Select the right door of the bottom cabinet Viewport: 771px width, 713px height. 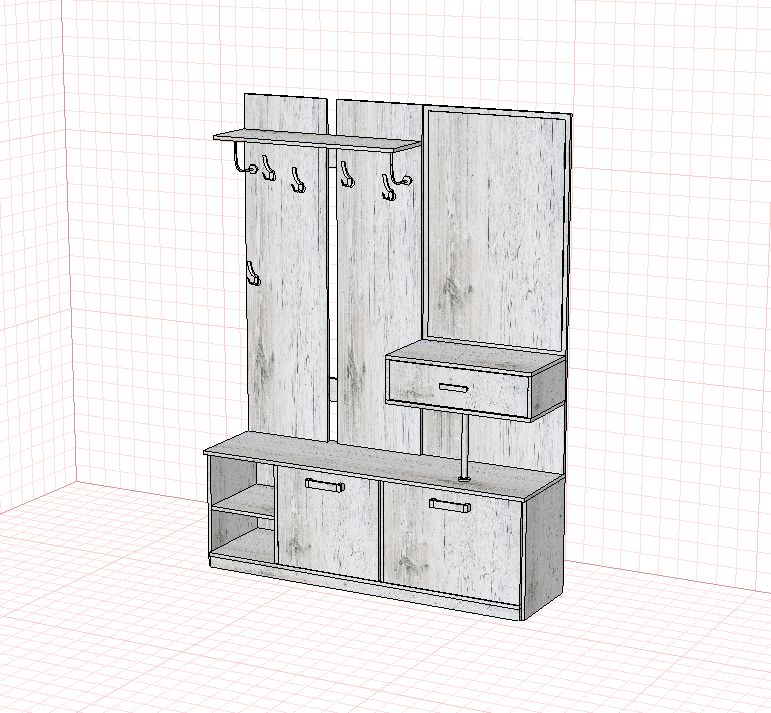[451, 544]
